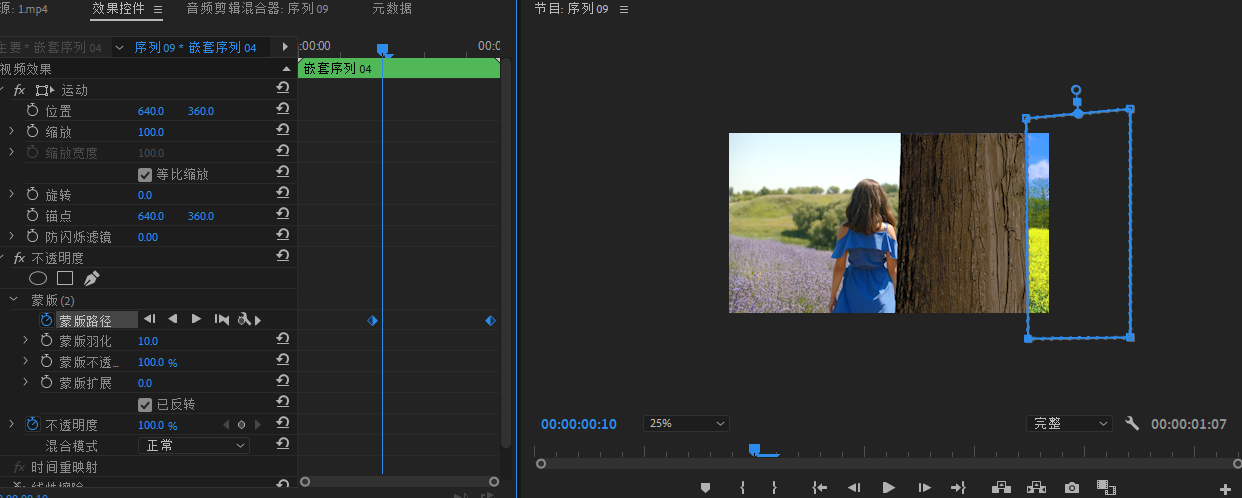Add or remove 不透明度 keyframe diamond

pos(241,425)
